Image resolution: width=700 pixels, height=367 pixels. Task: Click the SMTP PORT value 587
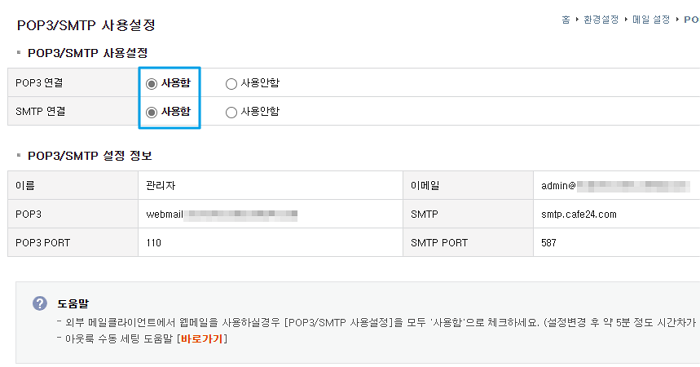pyautogui.click(x=549, y=243)
